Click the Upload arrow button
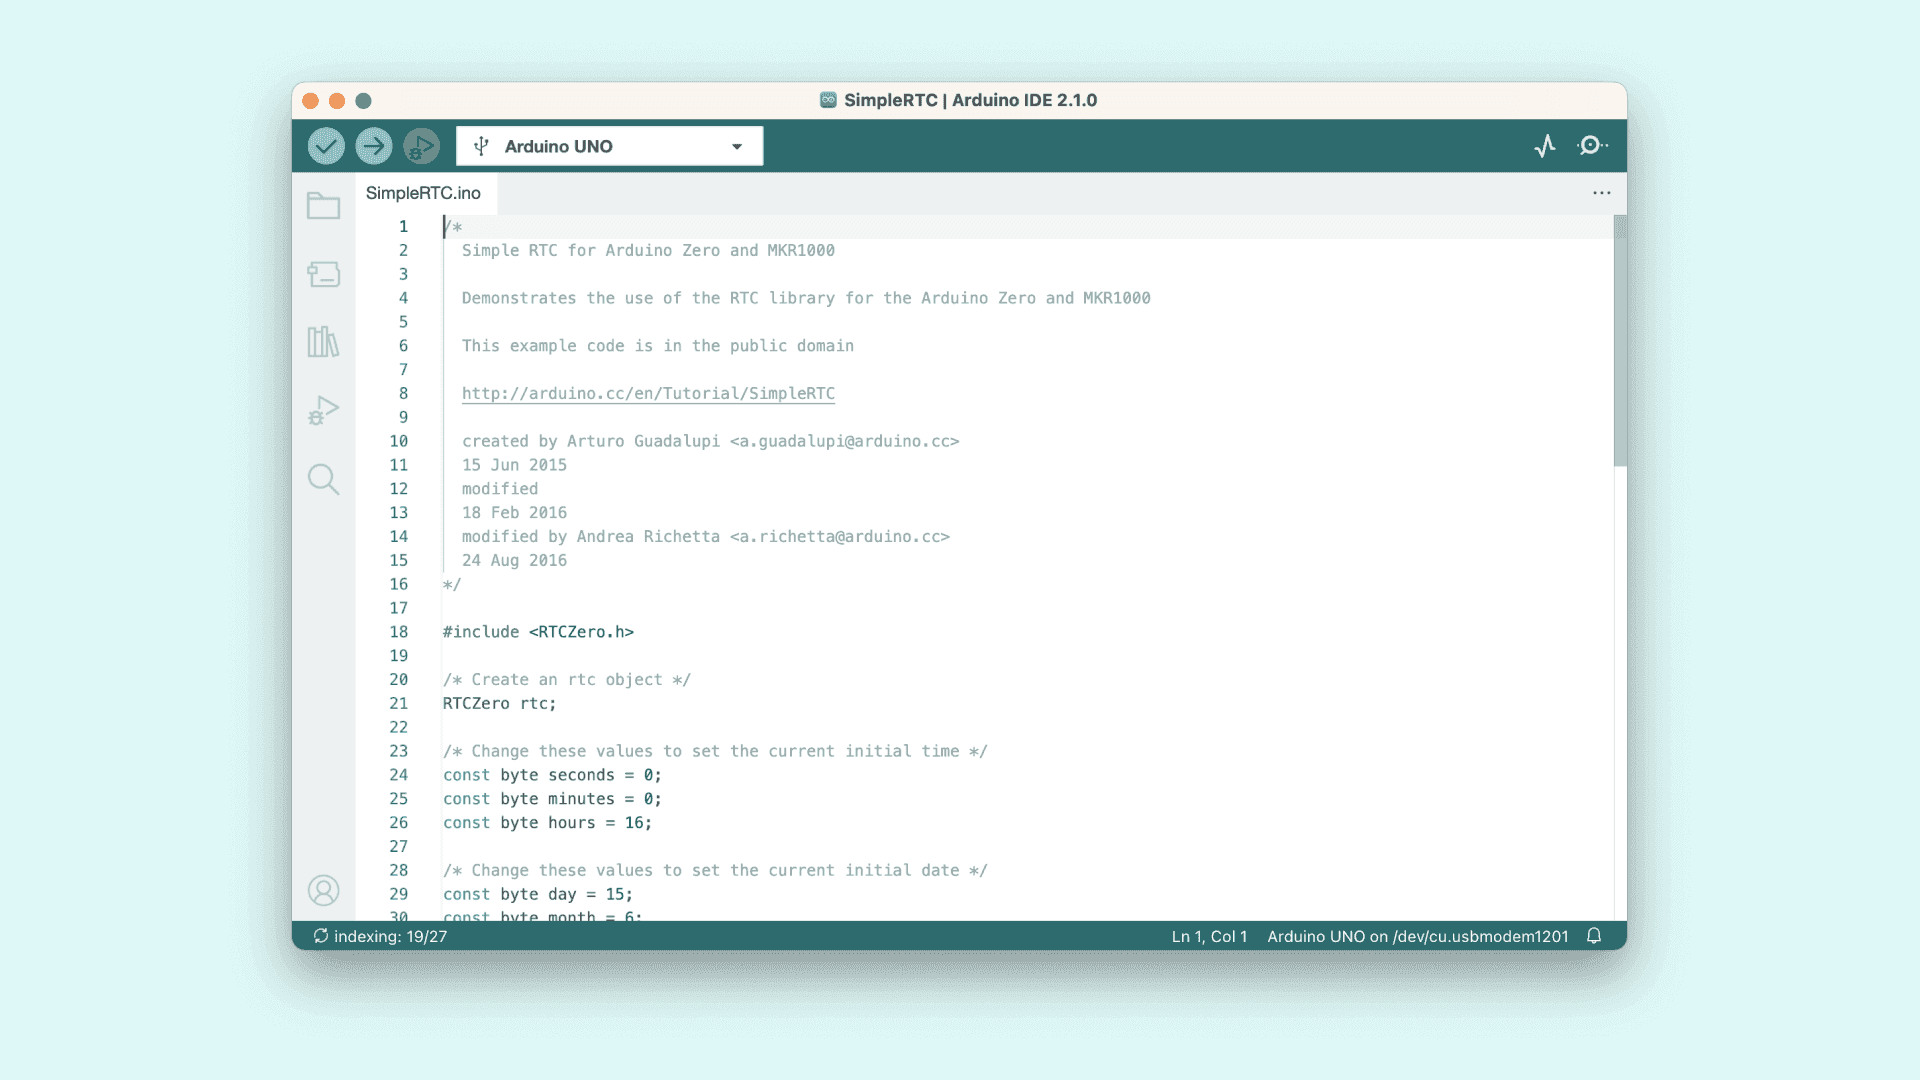Image resolution: width=1920 pixels, height=1080 pixels. (374, 146)
